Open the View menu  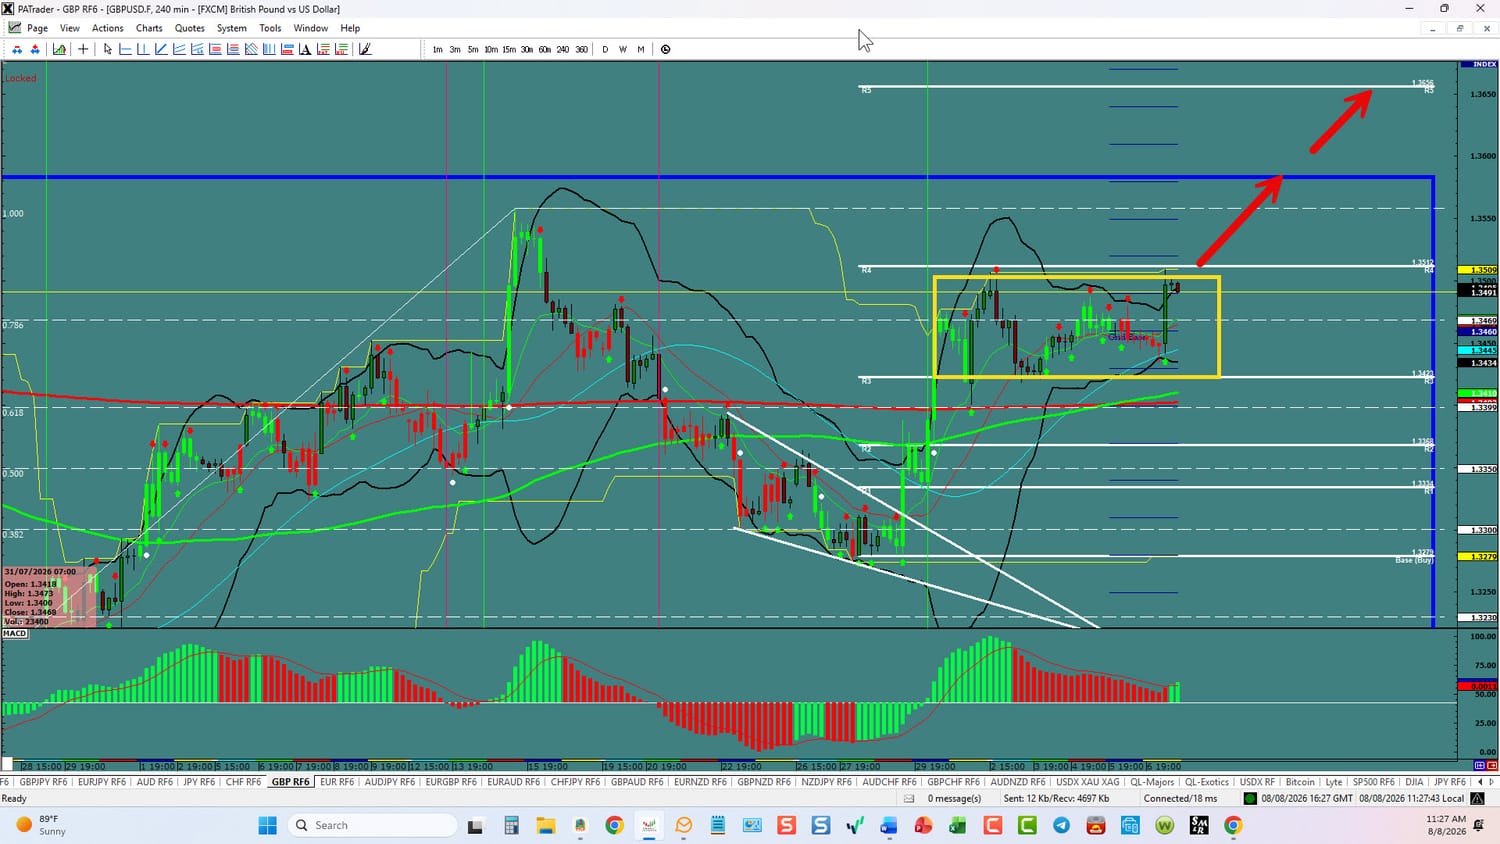[x=70, y=28]
